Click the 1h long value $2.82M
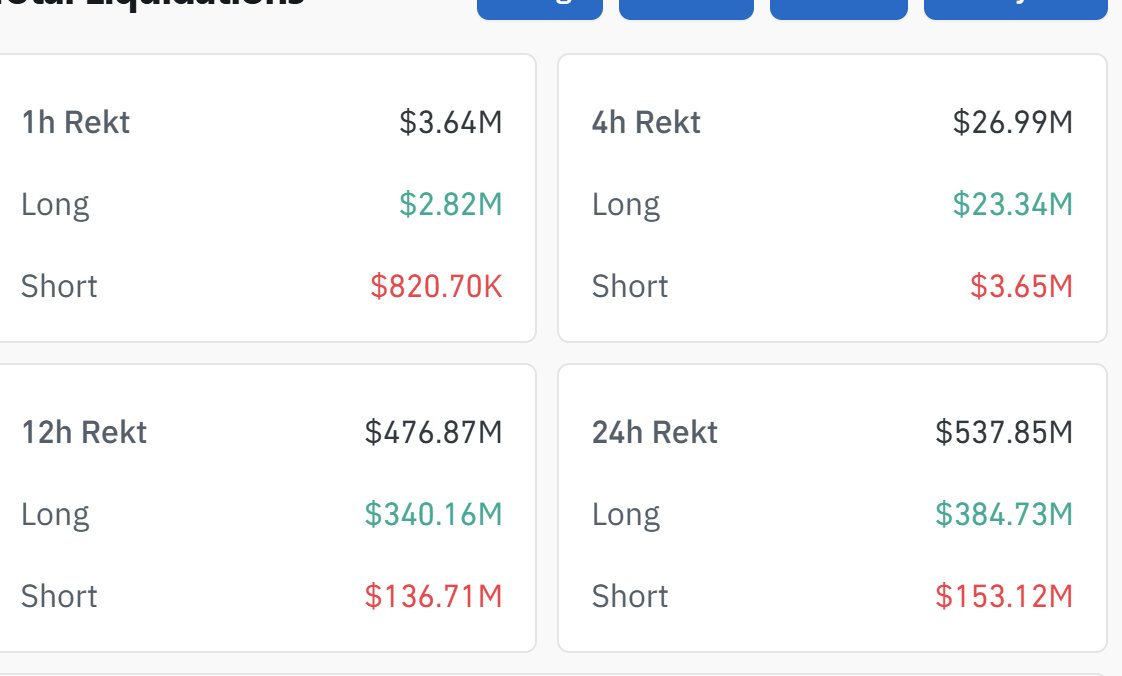The height and width of the screenshot is (676, 1122). (451, 205)
